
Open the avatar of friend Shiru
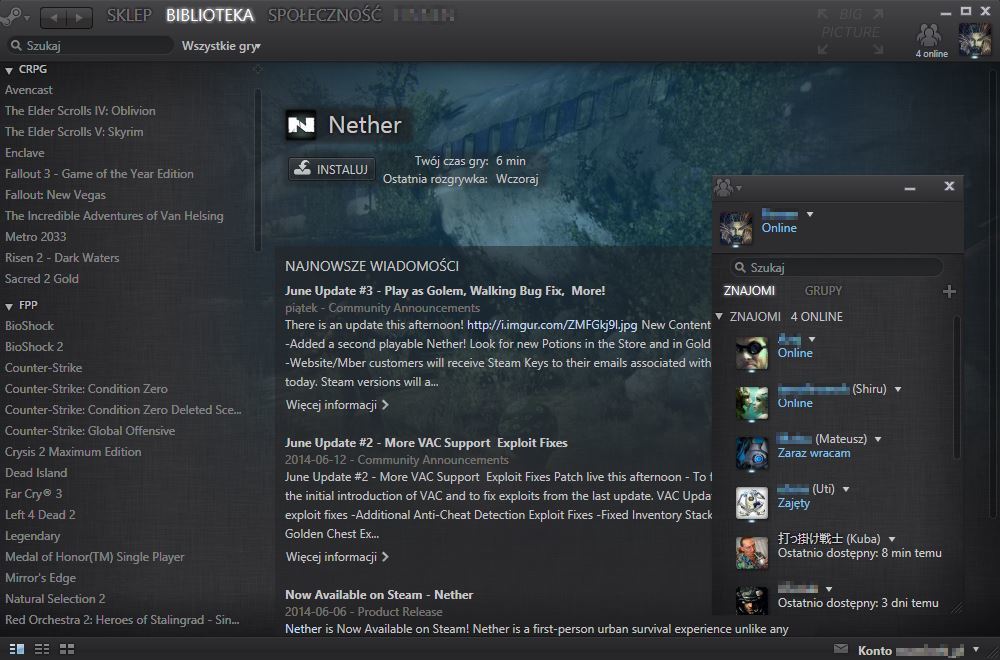[752, 404]
